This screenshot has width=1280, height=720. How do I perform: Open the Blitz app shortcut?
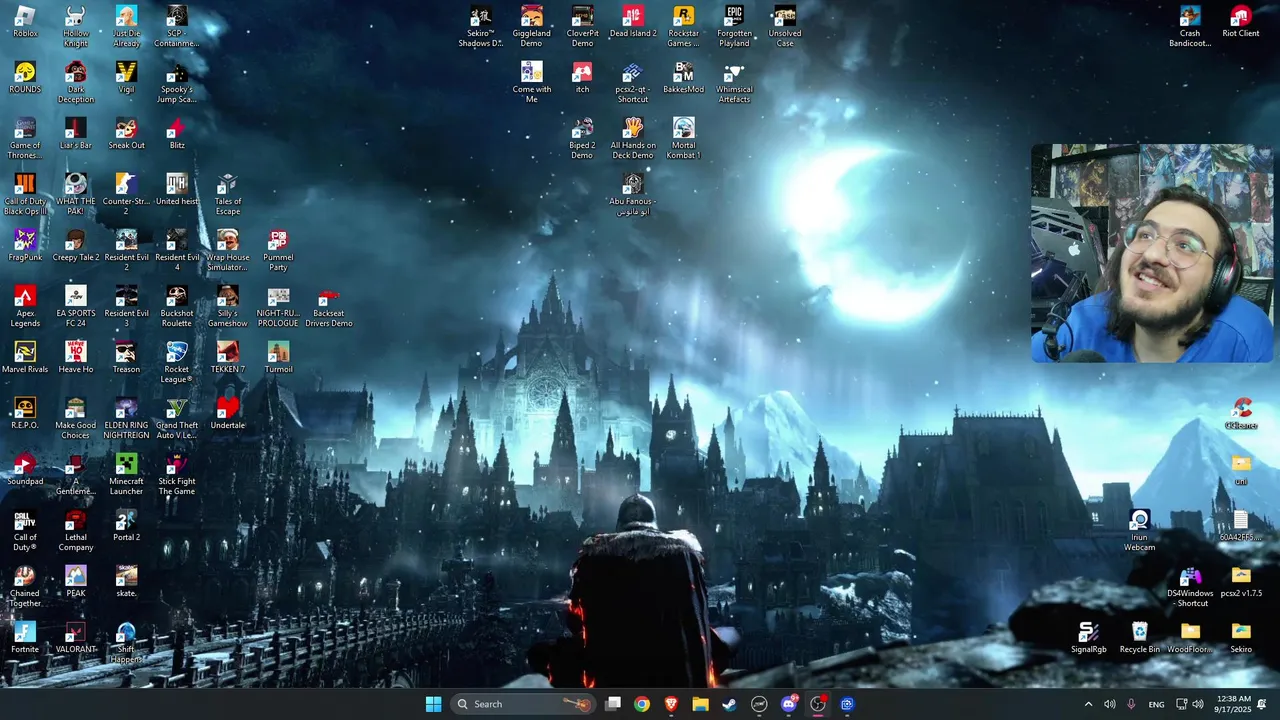click(x=177, y=134)
